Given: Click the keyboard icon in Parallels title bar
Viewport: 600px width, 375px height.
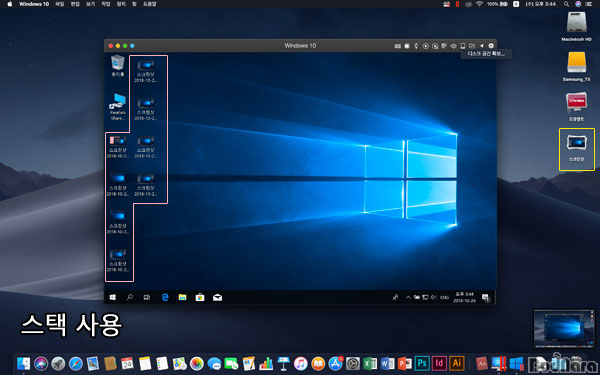Looking at the screenshot, I should click(398, 46).
